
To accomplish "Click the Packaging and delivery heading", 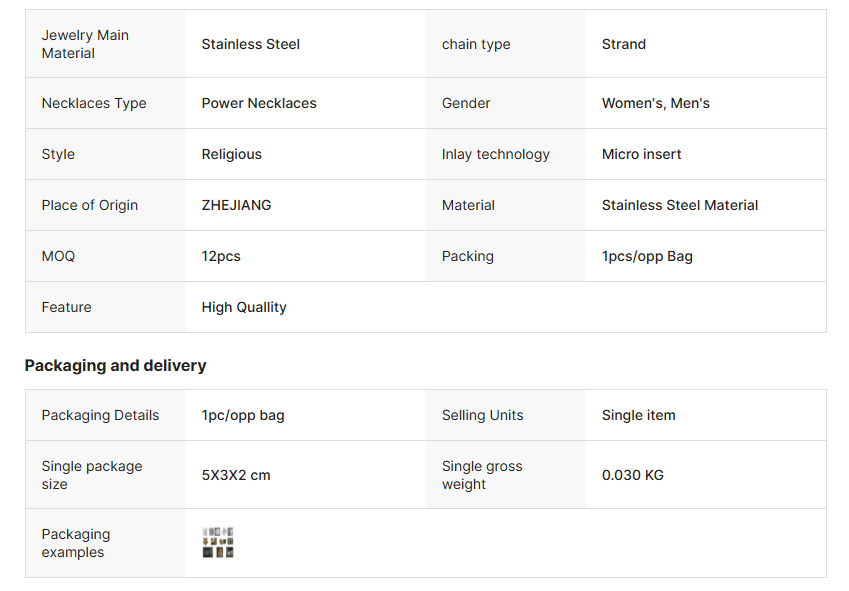I will pyautogui.click(x=115, y=366).
